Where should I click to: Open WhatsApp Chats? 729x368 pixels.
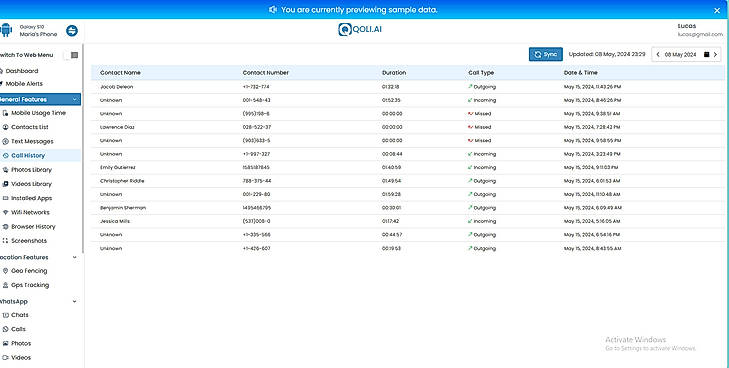pos(20,315)
